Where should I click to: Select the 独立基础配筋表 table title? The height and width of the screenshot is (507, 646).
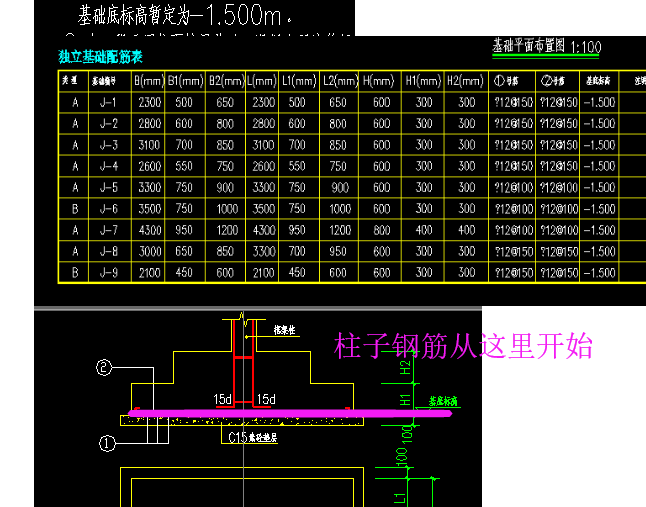[x=101, y=56]
